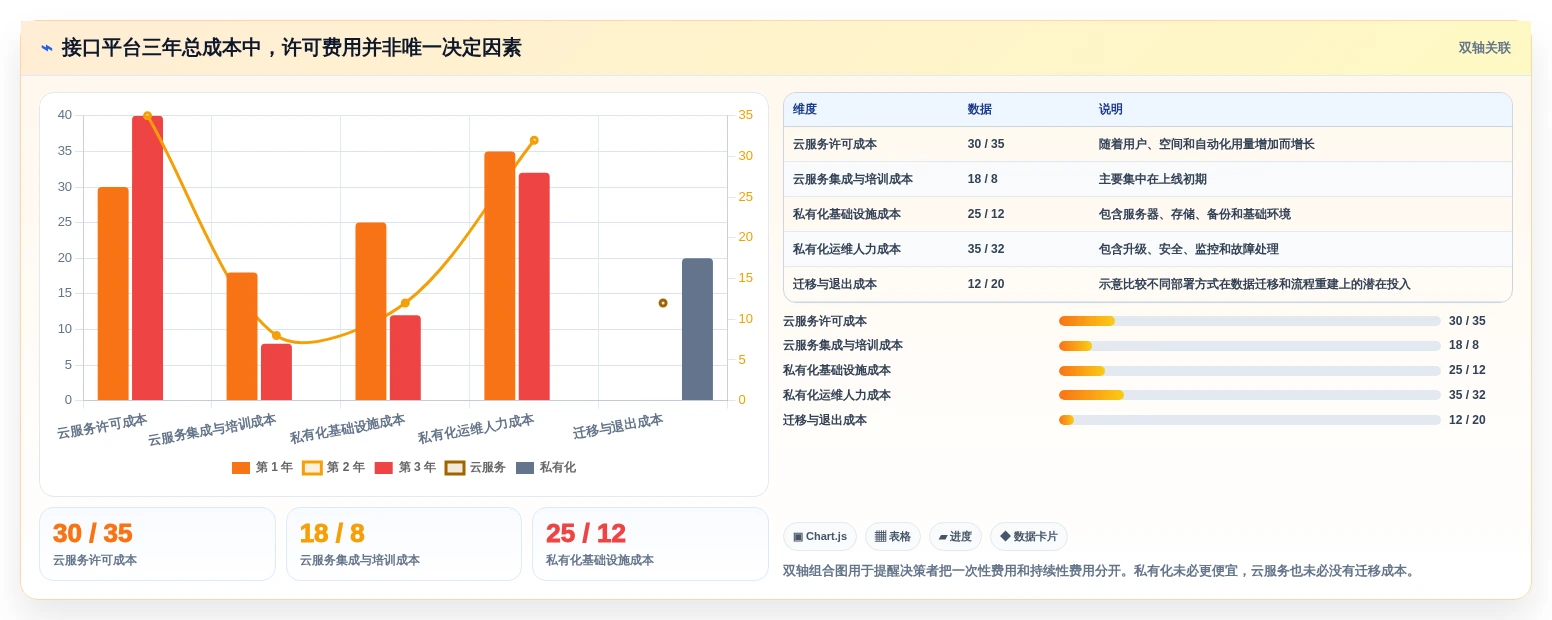Click the 数据卡片 chip
Image resolution: width=1552 pixels, height=620 pixels.
1029,536
